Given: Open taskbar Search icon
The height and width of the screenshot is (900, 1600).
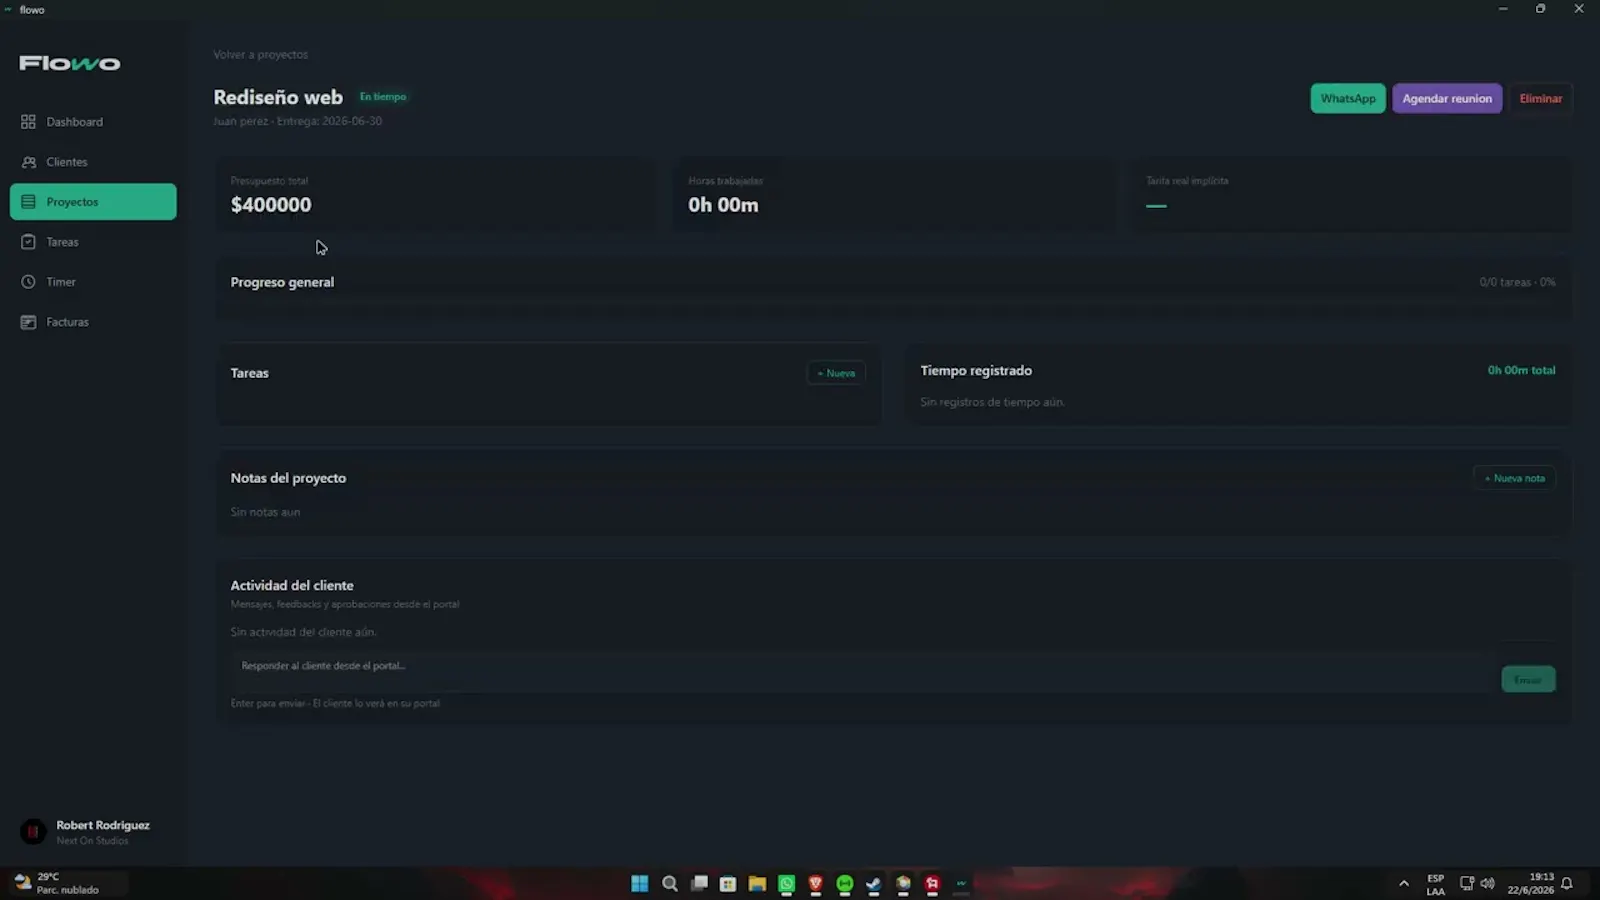Looking at the screenshot, I should pyautogui.click(x=670, y=884).
